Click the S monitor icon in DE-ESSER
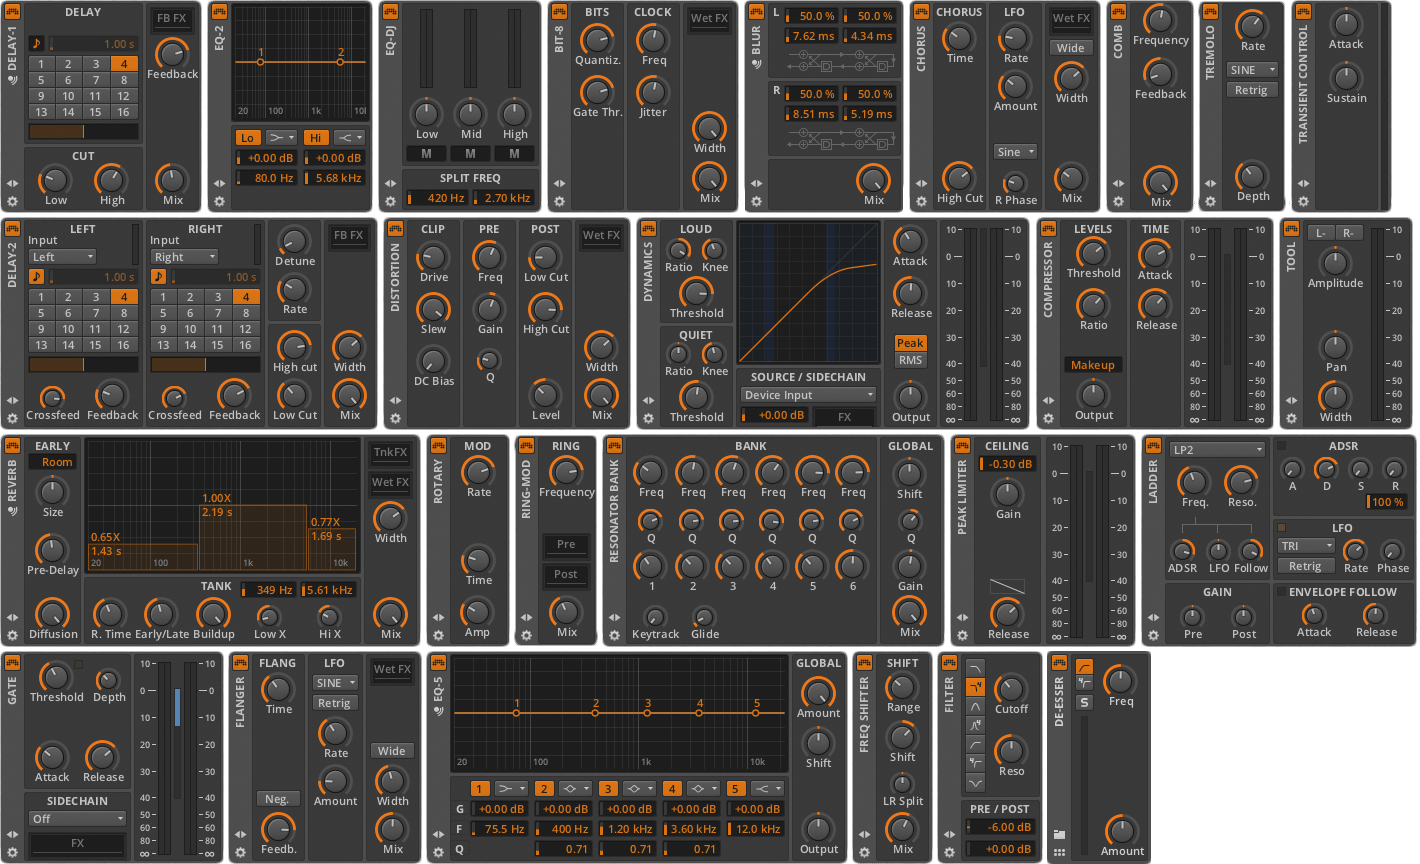Image resolution: width=1420 pixels, height=864 pixels. [x=1084, y=702]
